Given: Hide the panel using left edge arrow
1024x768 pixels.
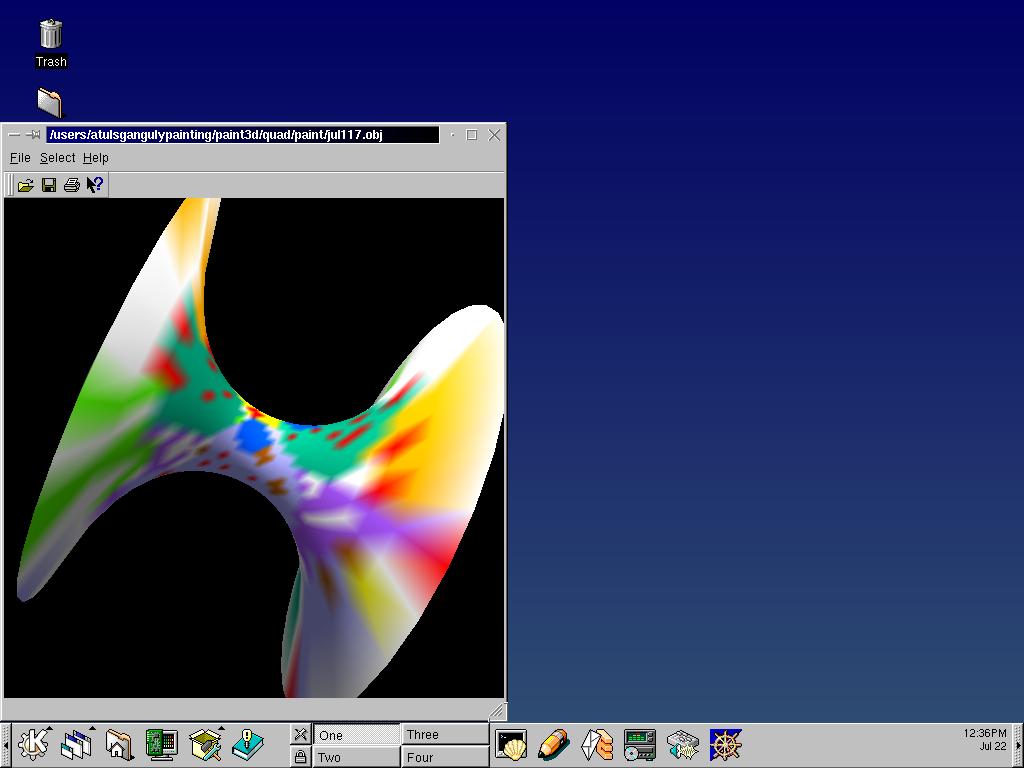Looking at the screenshot, I should coord(5,745).
